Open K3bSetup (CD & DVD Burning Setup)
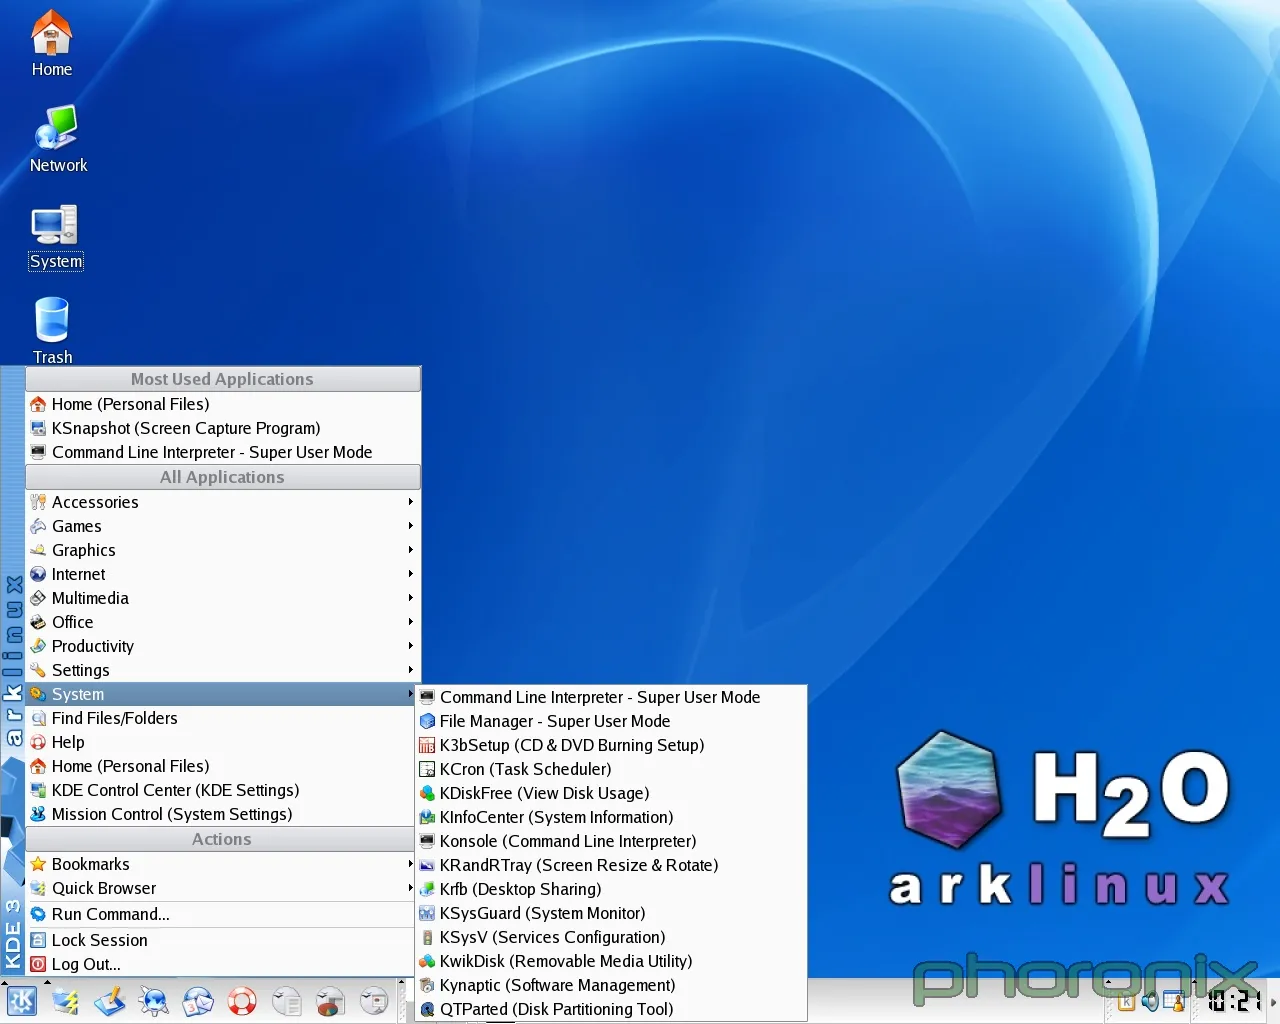The width and height of the screenshot is (1280, 1024). pyautogui.click(x=611, y=745)
